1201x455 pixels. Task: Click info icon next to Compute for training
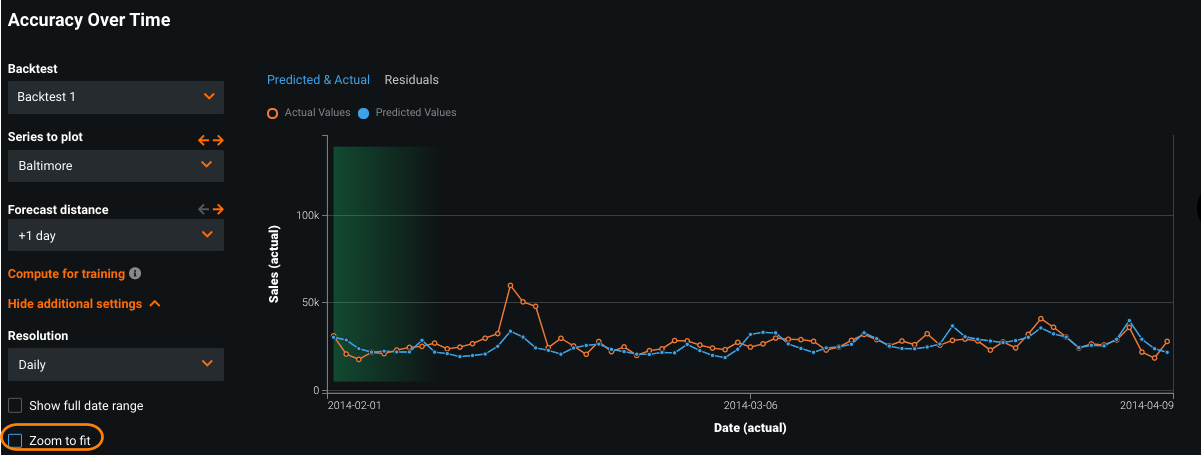coord(135,273)
